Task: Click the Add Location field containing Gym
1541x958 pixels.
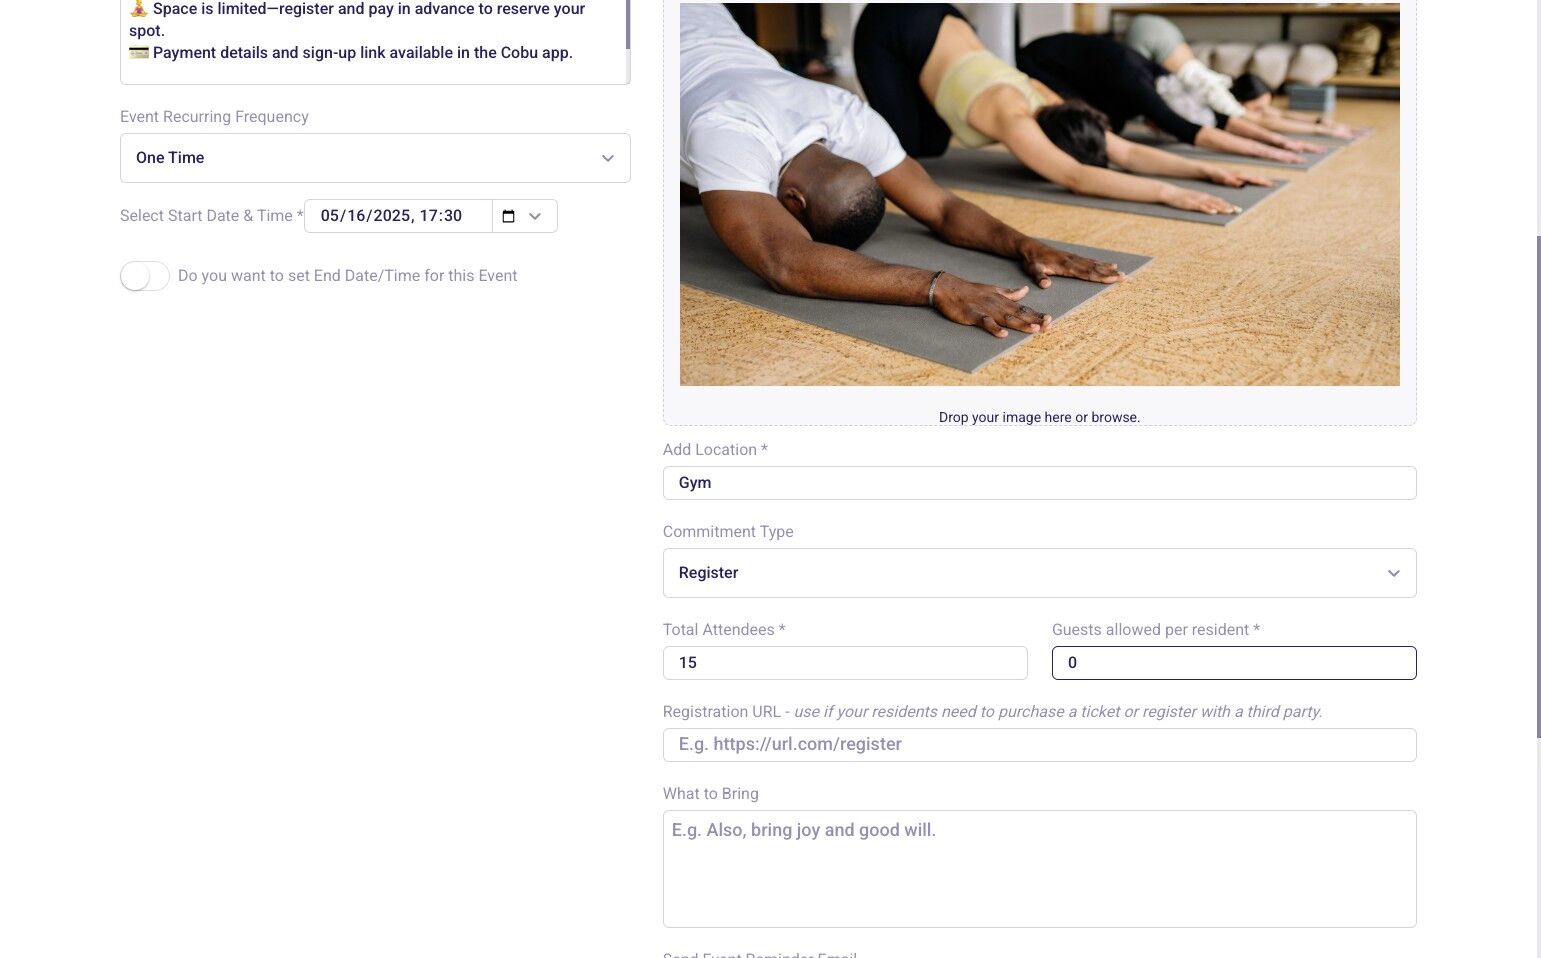Action: coord(1039,483)
